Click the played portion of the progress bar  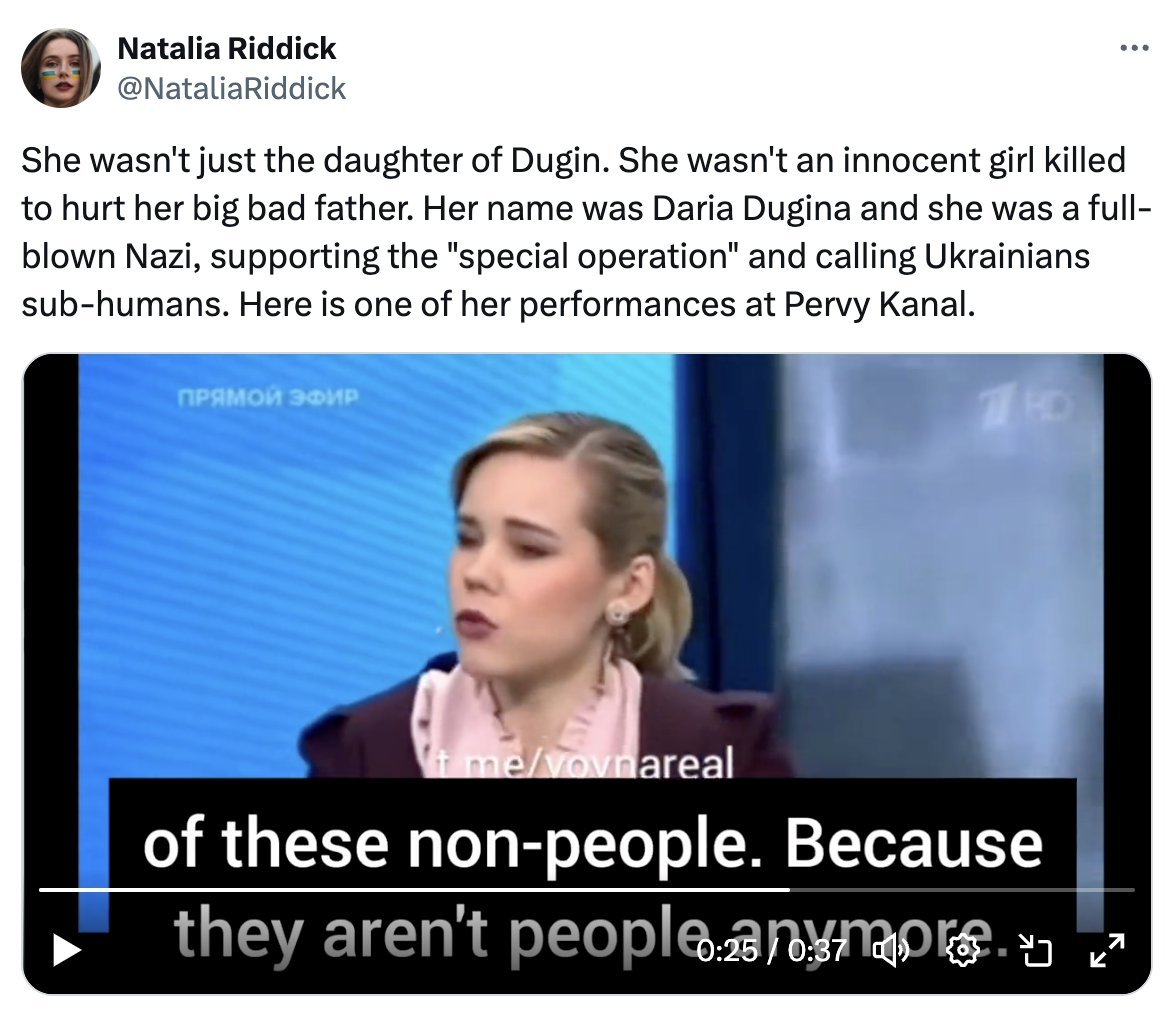pyautogui.click(x=414, y=889)
